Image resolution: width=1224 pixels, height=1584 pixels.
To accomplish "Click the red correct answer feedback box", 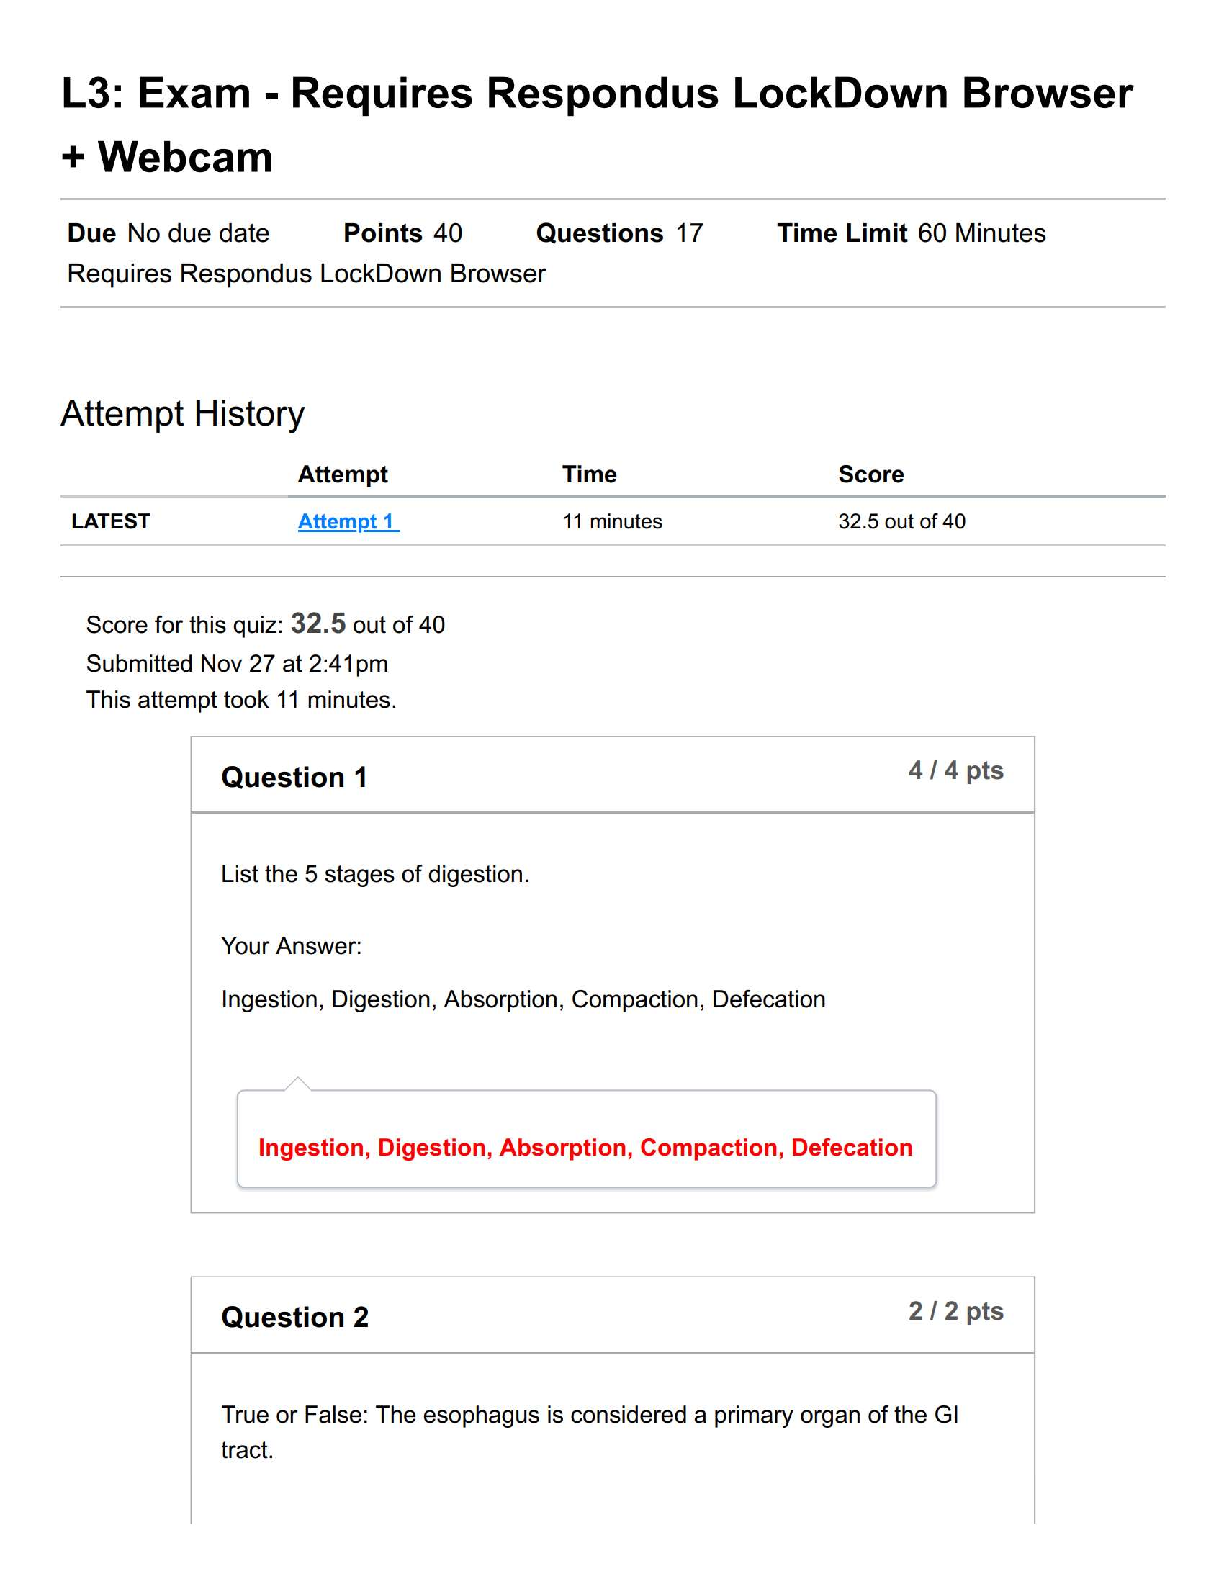I will [x=586, y=1147].
